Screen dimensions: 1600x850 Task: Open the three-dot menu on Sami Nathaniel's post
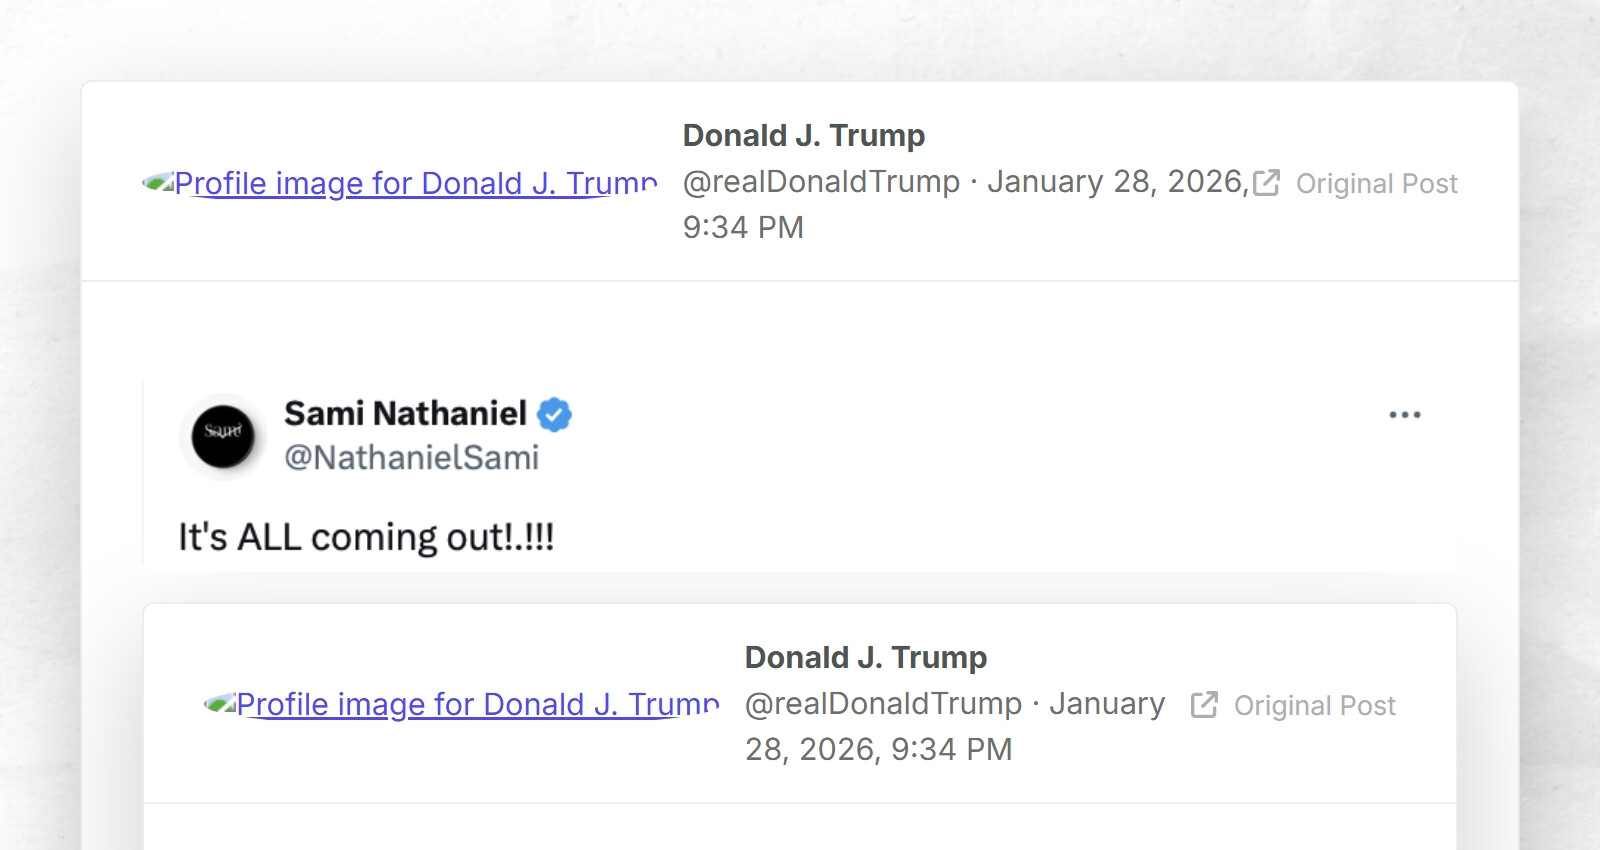(1404, 415)
